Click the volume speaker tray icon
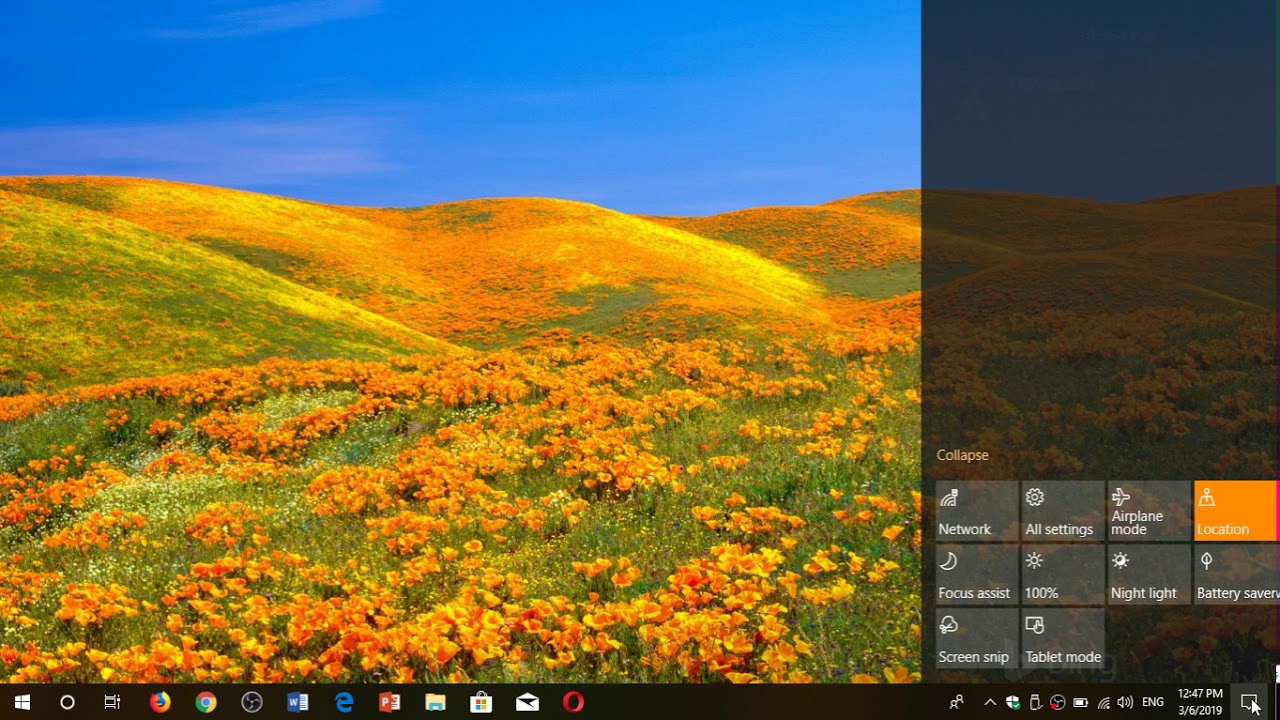 point(1125,702)
